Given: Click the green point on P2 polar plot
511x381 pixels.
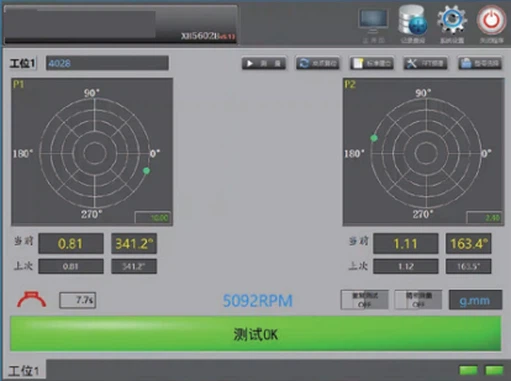Looking at the screenshot, I should point(374,138).
